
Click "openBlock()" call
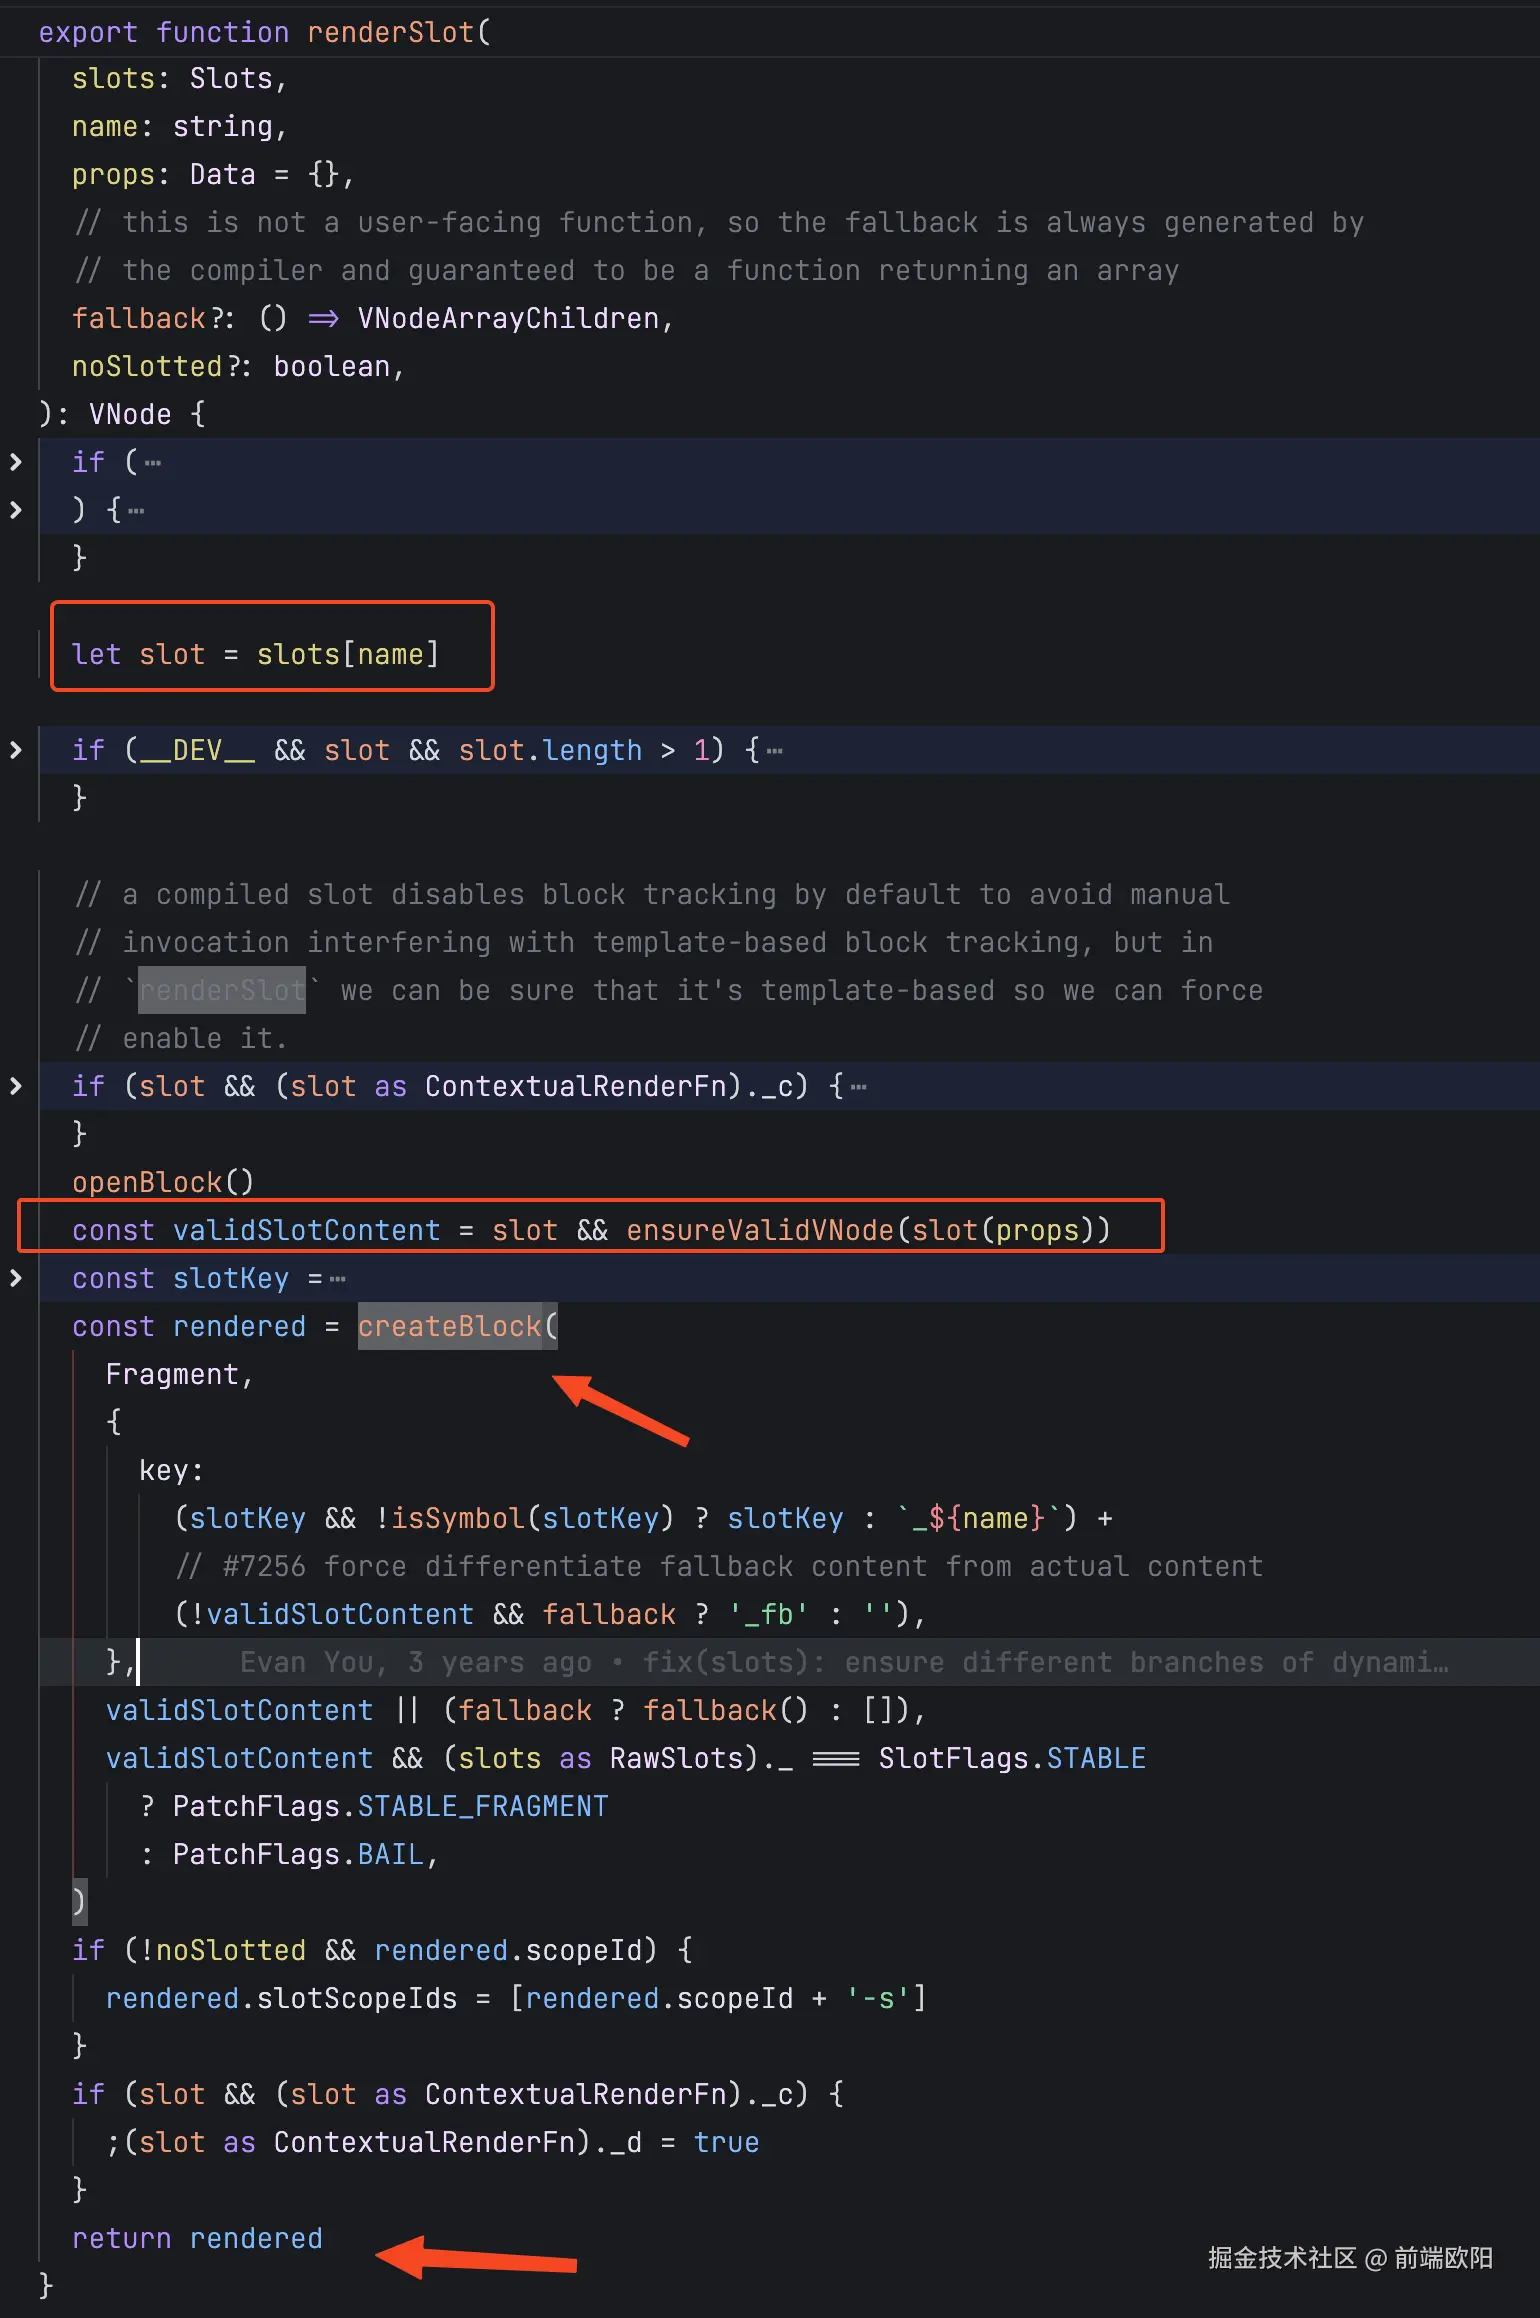click(x=163, y=1182)
